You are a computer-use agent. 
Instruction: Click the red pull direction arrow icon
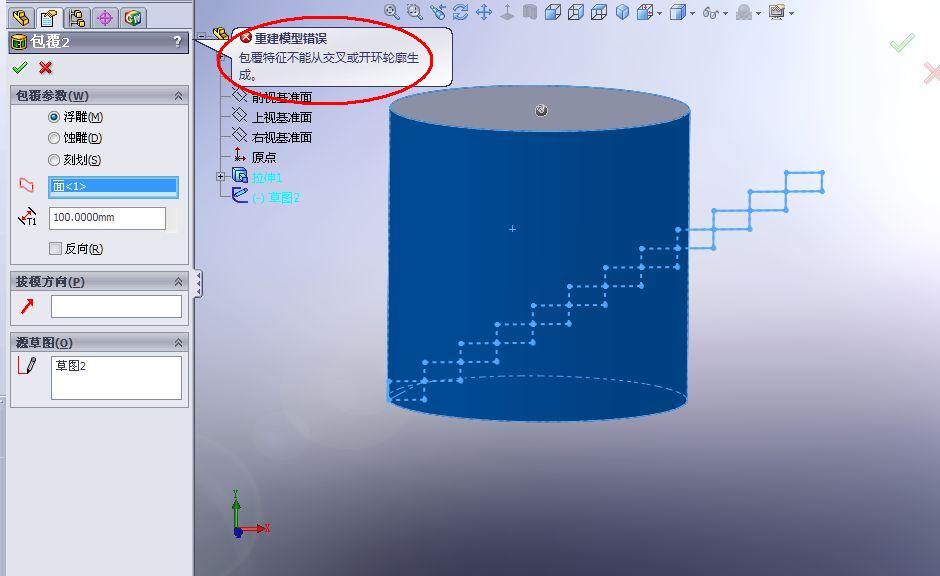pyautogui.click(x=27, y=306)
